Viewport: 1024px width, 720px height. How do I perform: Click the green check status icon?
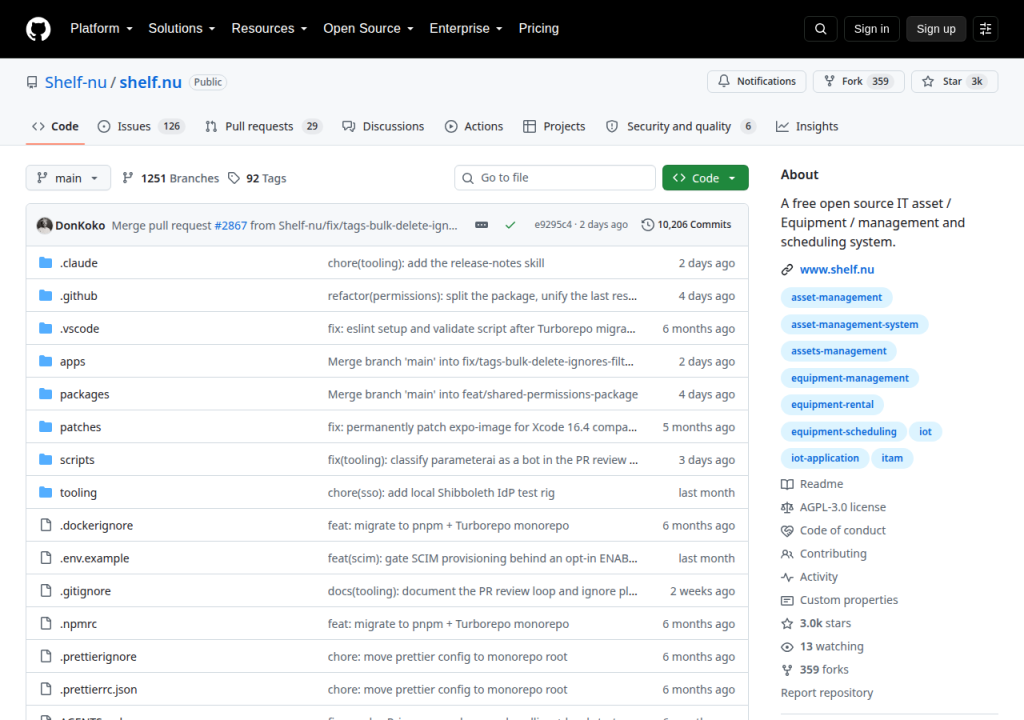510,225
